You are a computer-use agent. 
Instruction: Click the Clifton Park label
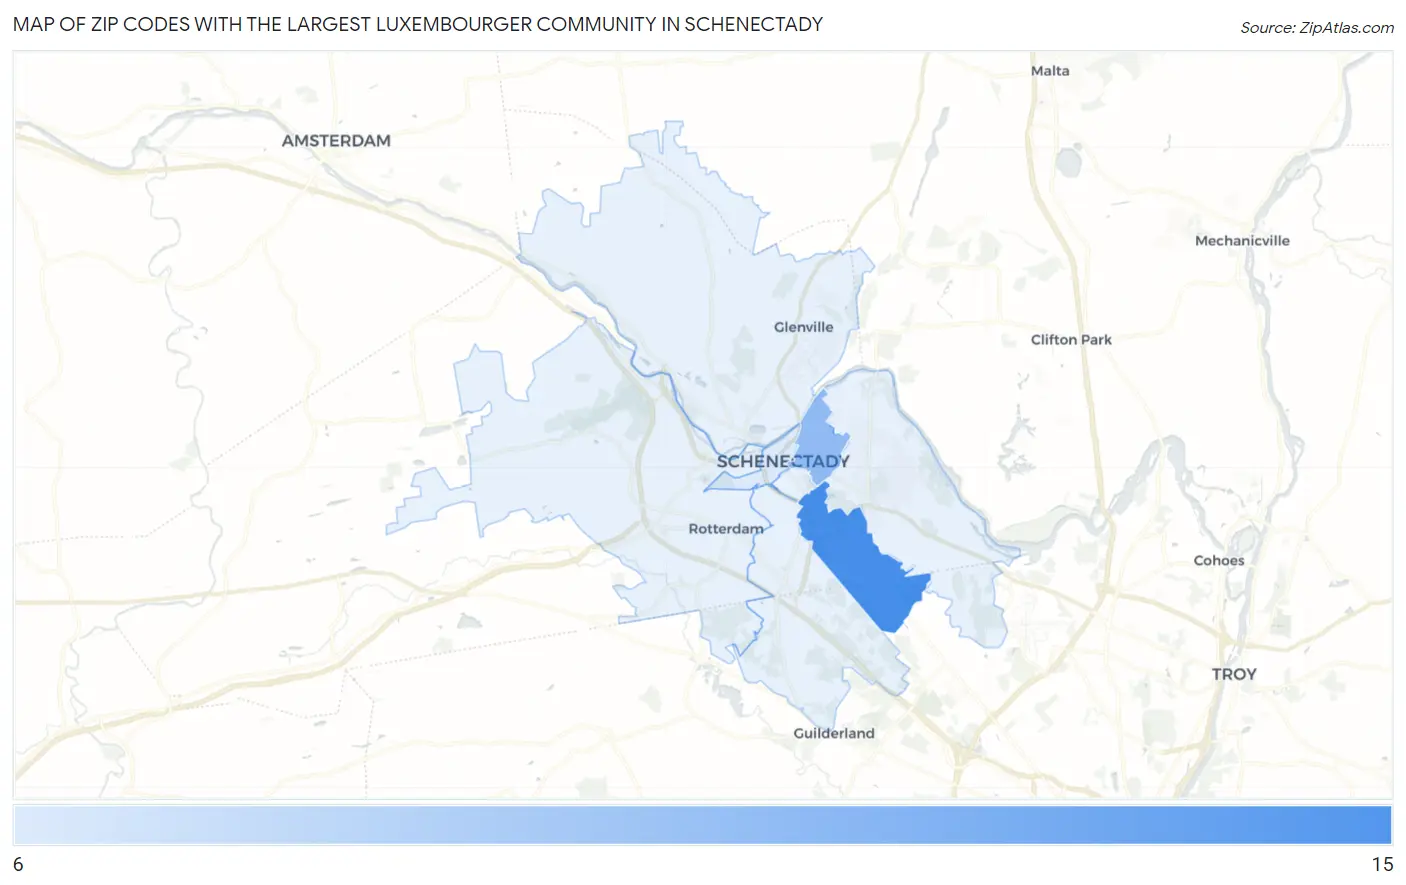click(x=1071, y=339)
